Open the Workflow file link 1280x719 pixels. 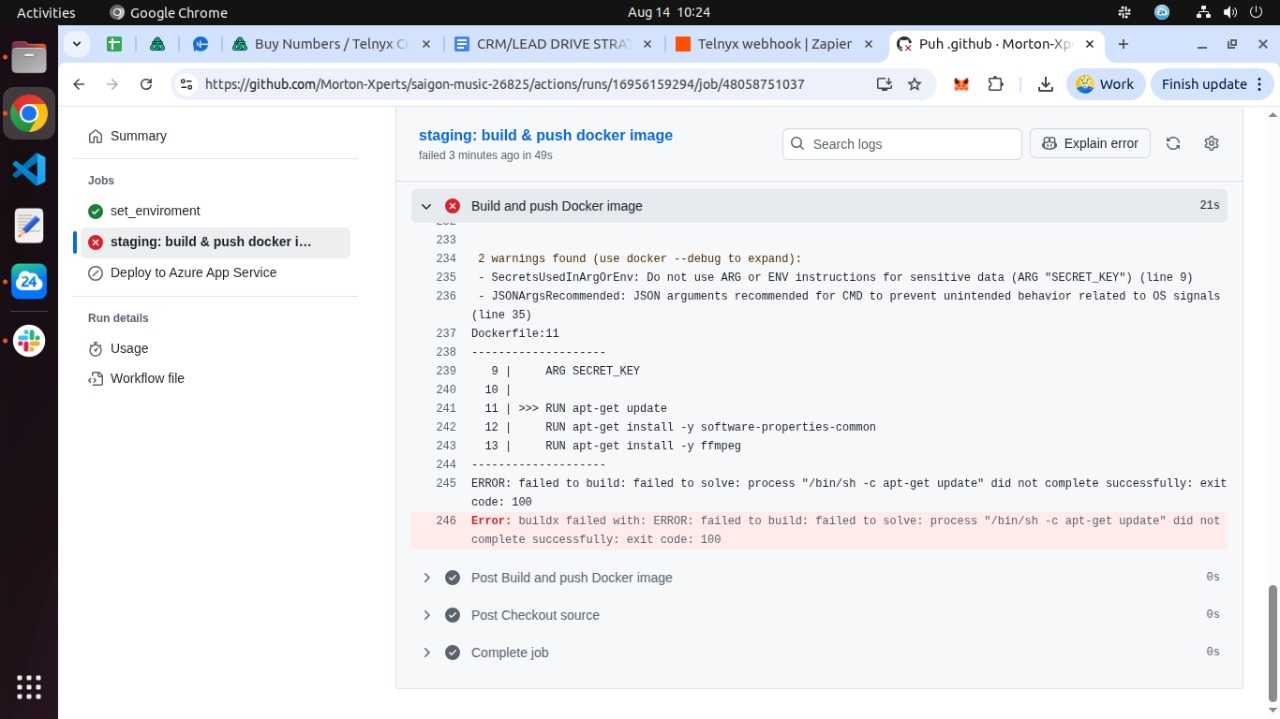pos(147,378)
